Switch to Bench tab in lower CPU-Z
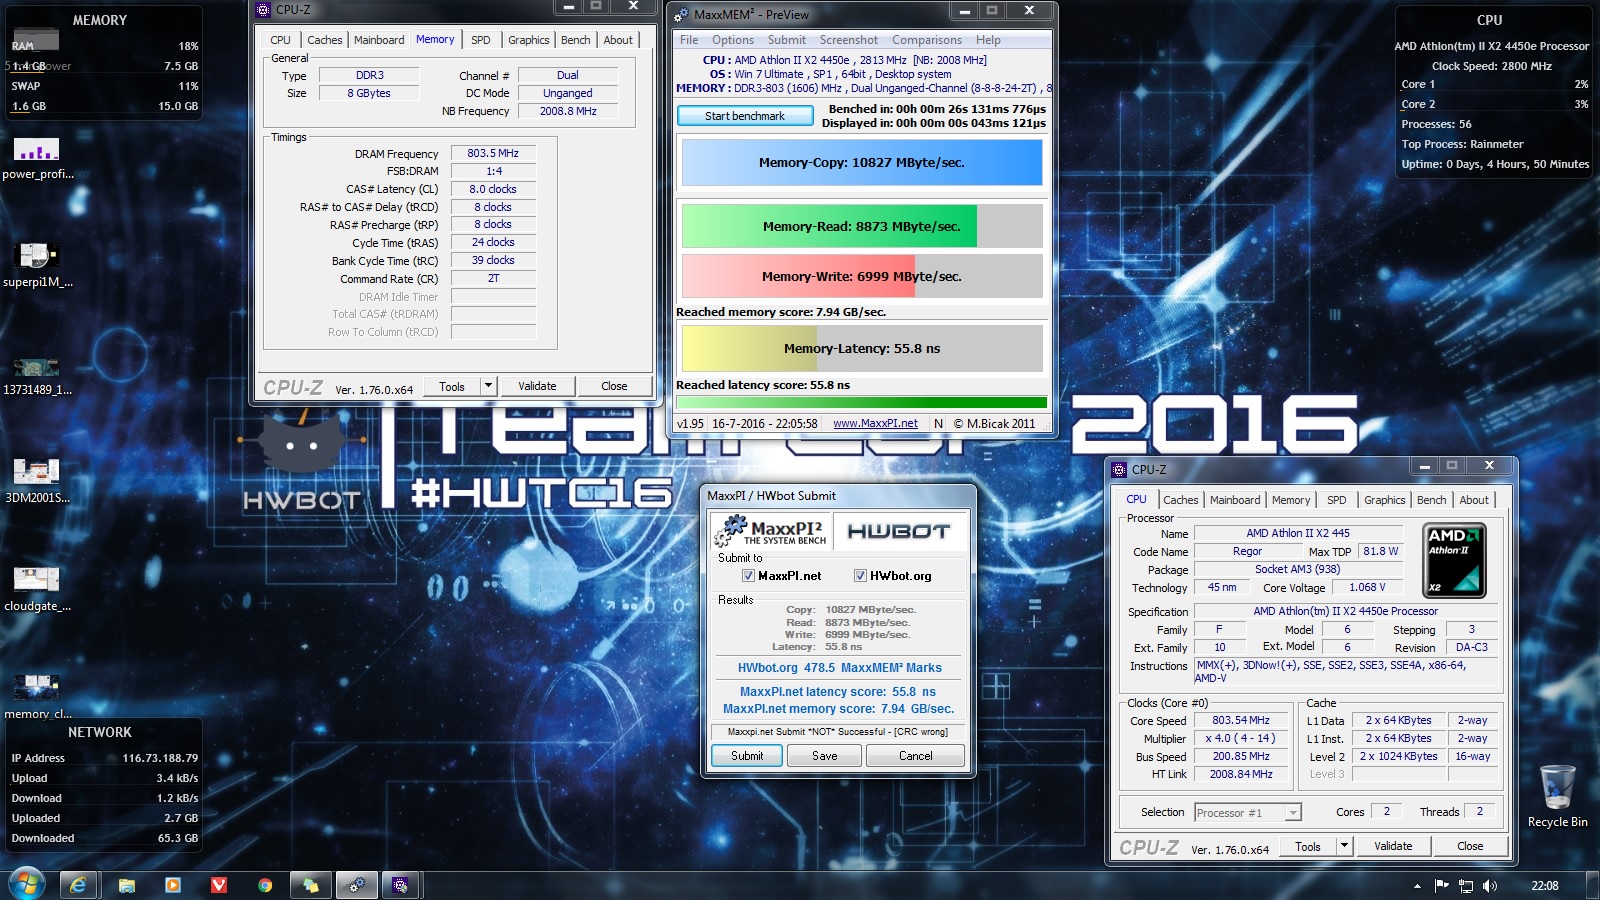Viewport: 1600px width, 900px height. 1432,500
